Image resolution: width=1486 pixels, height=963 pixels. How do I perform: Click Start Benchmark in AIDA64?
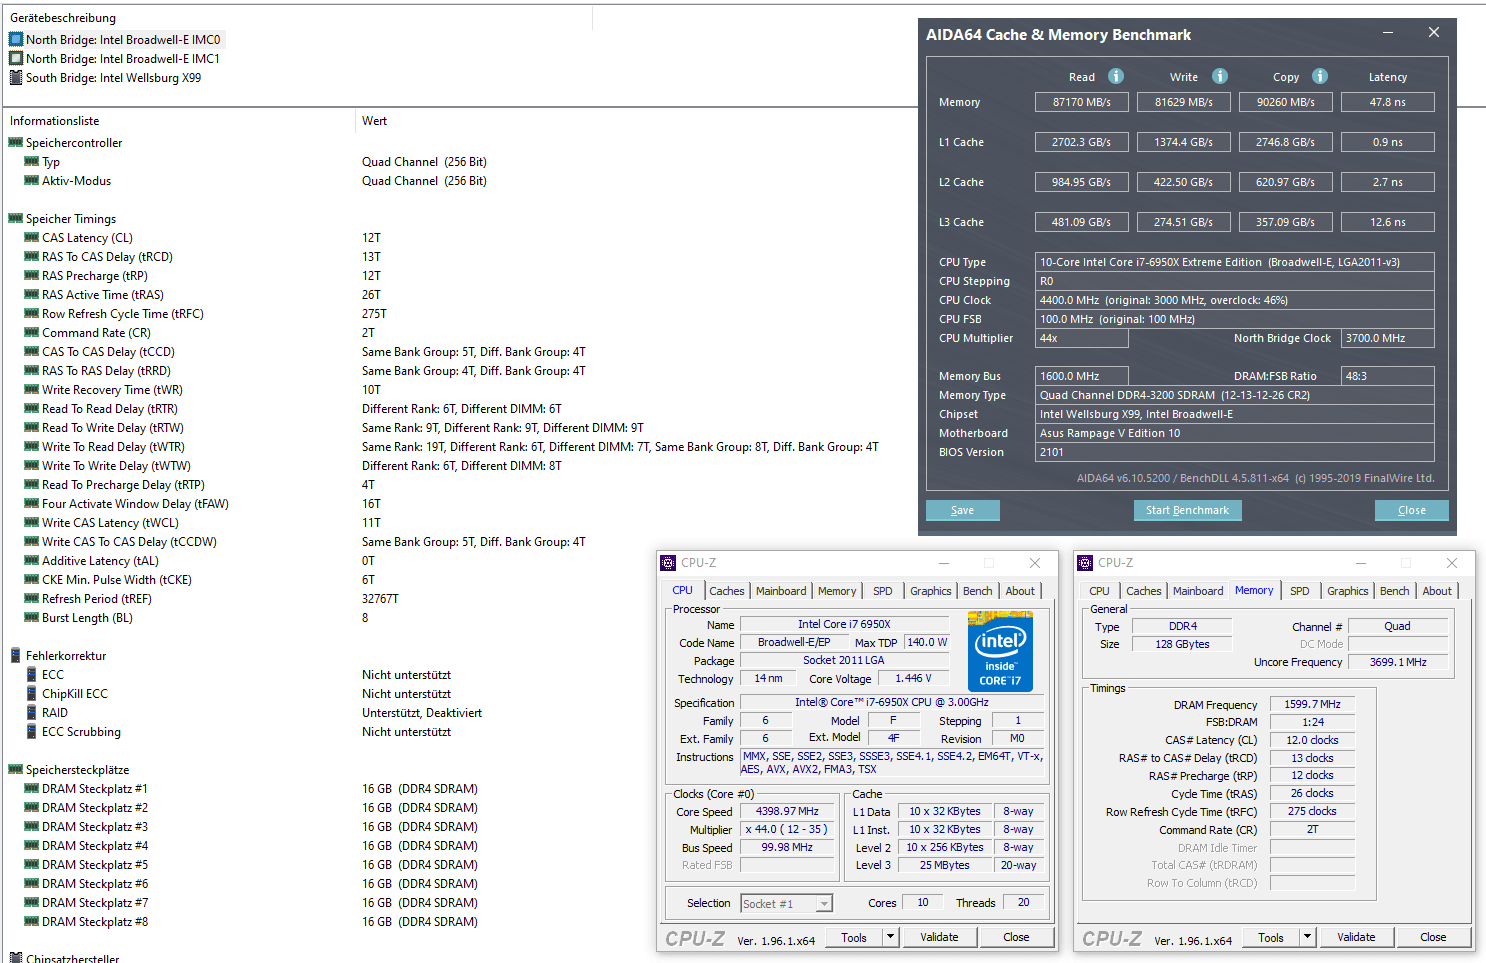(1187, 510)
